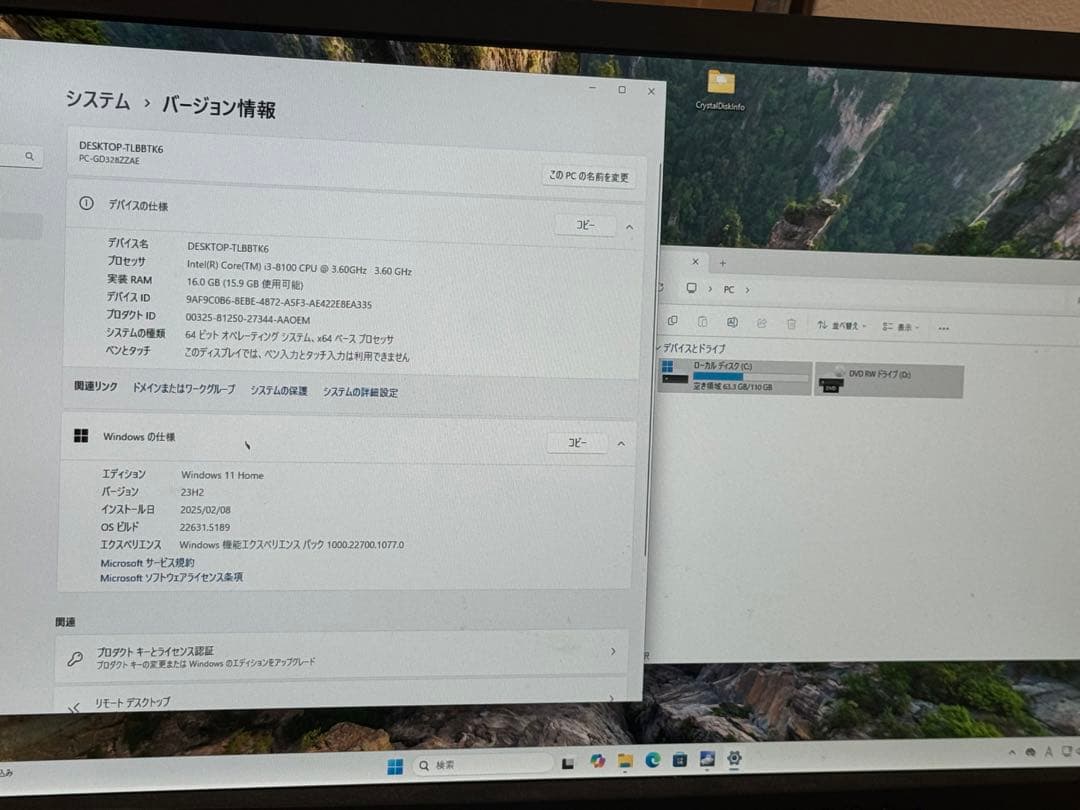This screenshot has height=810, width=1080.
Task: Click the Share icon in Explorer toolbar
Action: (x=760, y=320)
